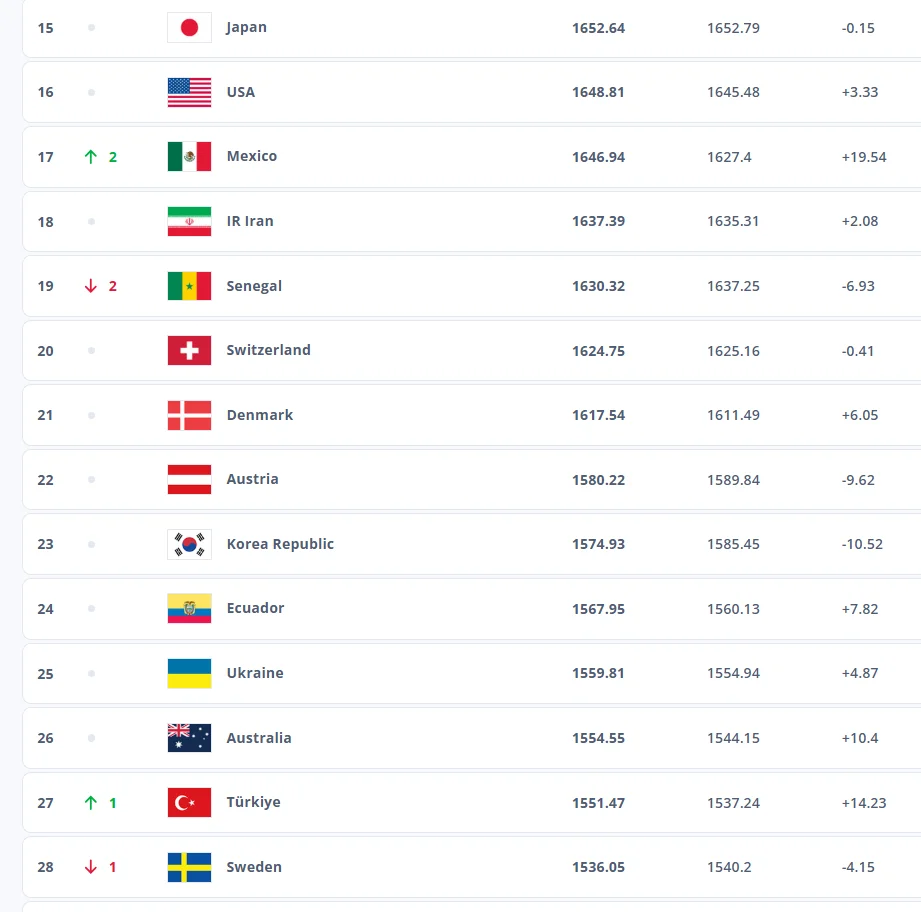921x912 pixels.
Task: Click the Japan flag icon
Action: pyautogui.click(x=189, y=28)
